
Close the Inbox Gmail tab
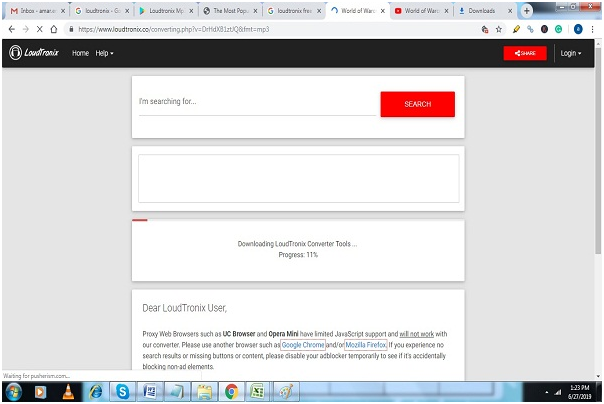pyautogui.click(x=63, y=11)
